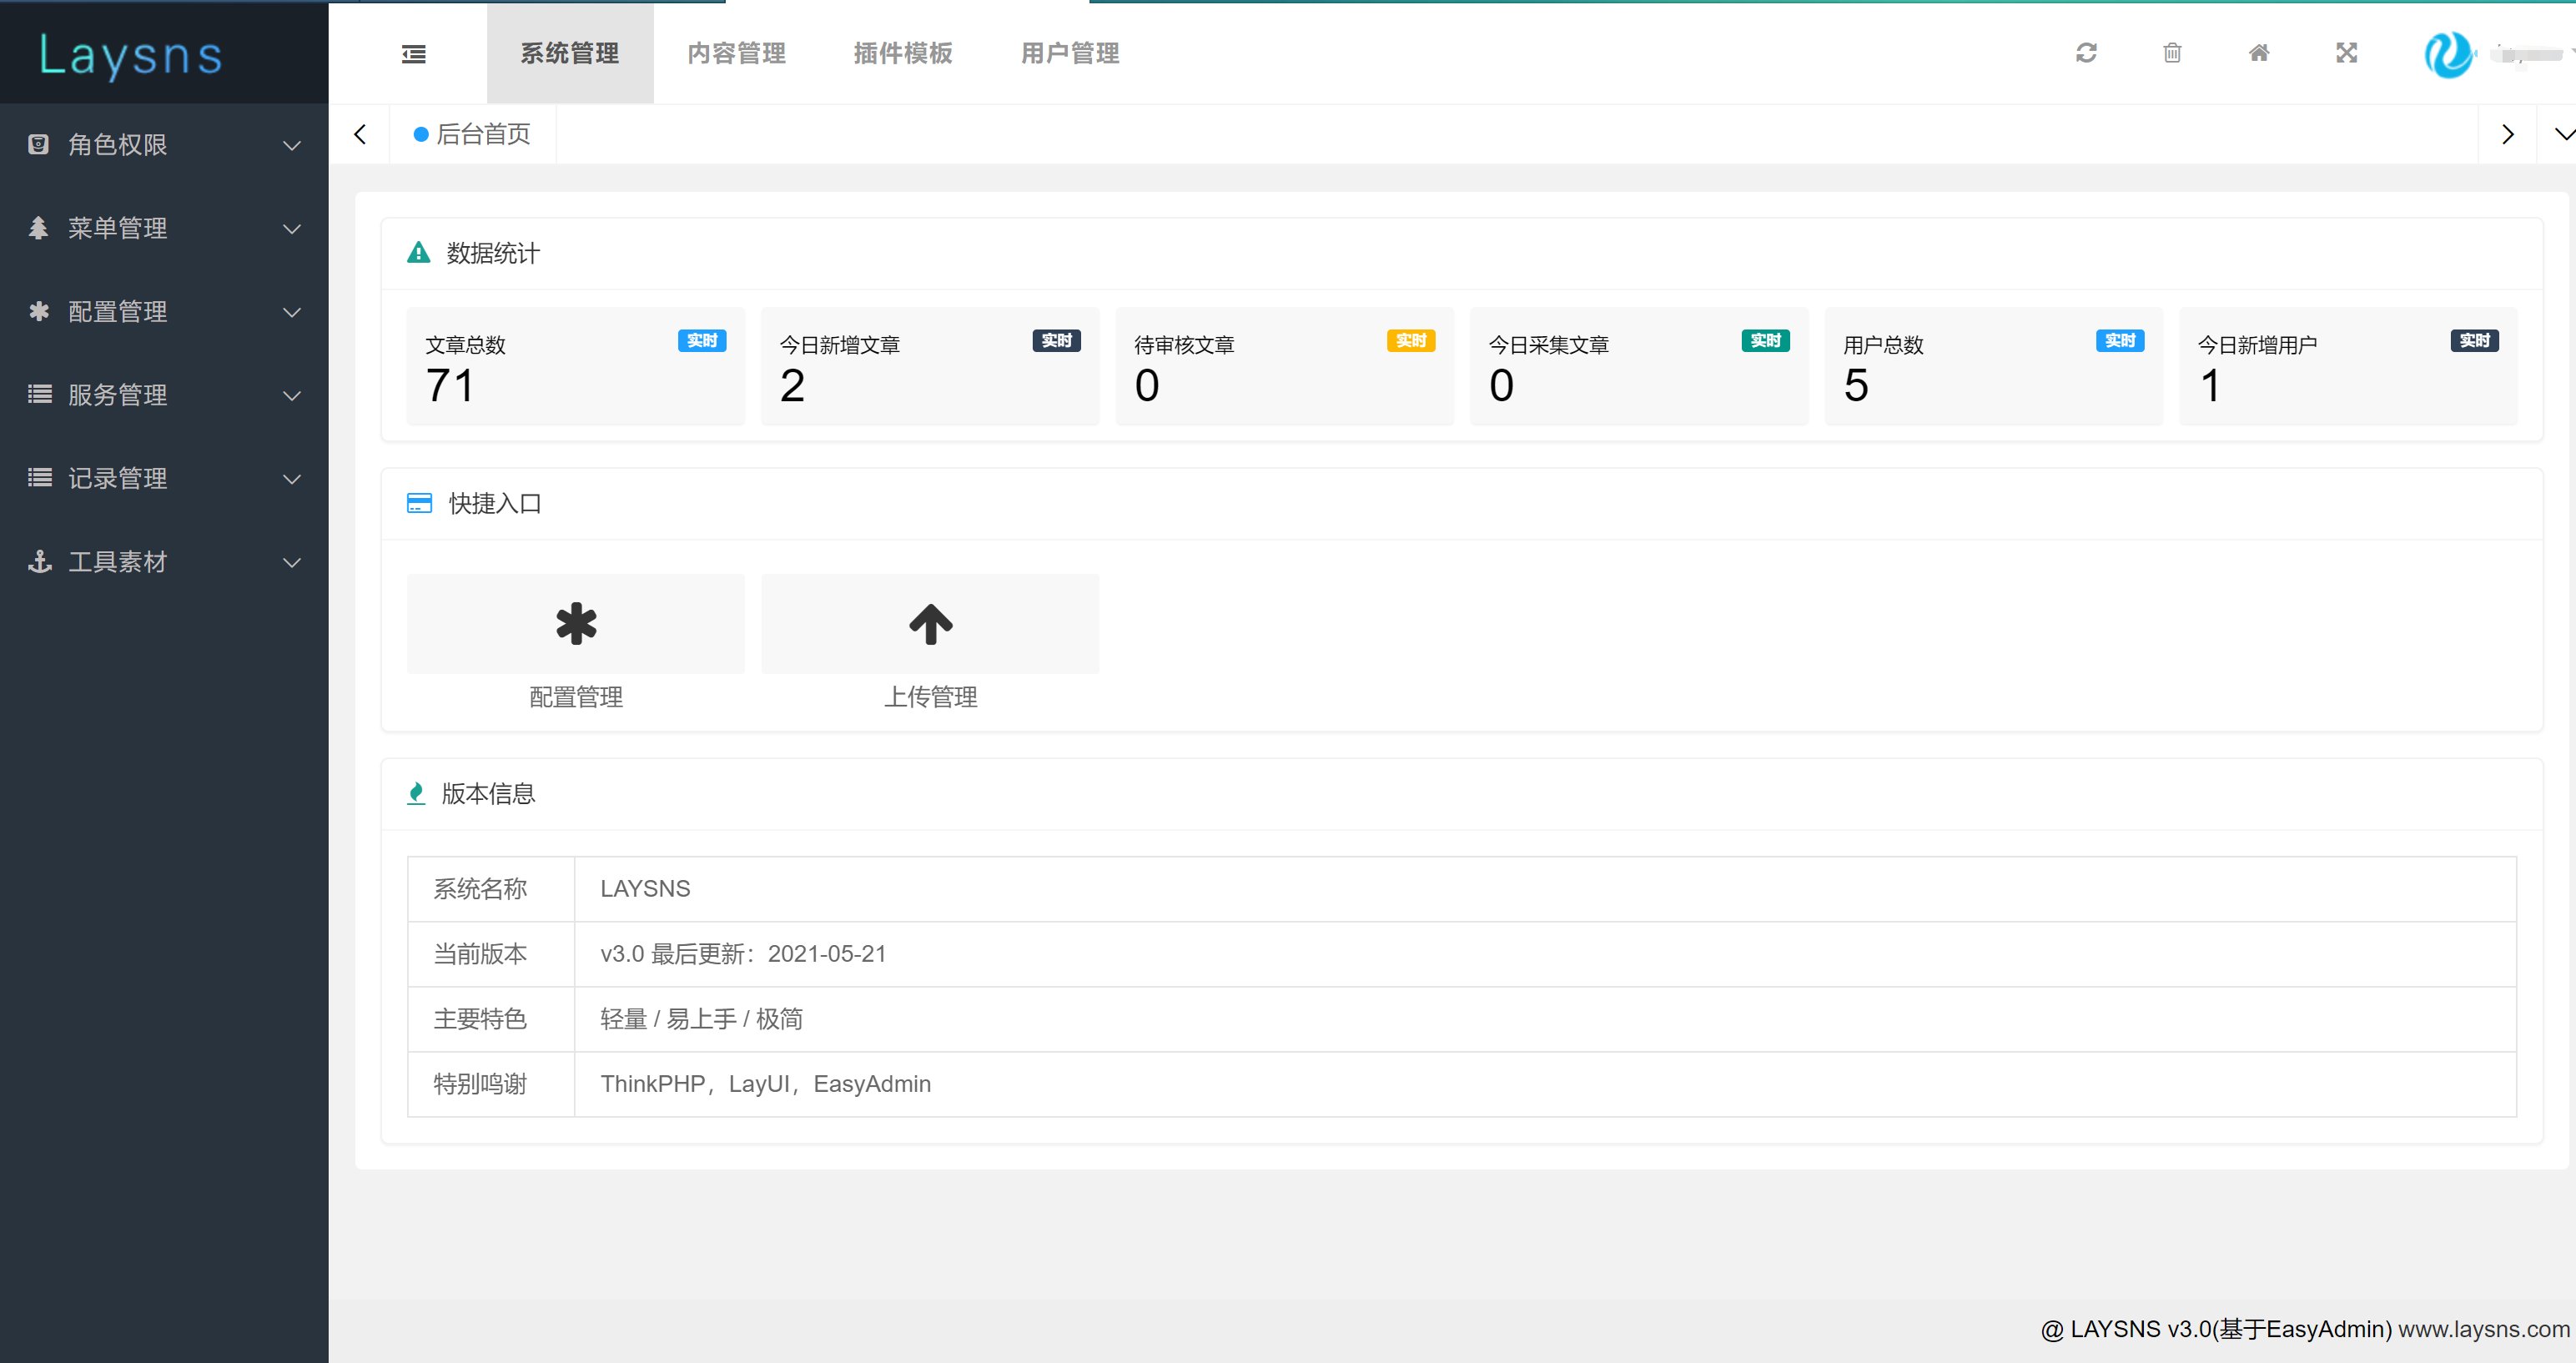Click the 角色权限 sidebar icon
The image size is (2576, 1363).
[38, 144]
